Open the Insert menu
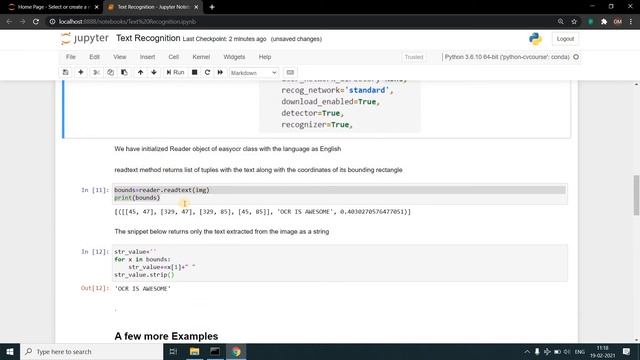 [147, 57]
